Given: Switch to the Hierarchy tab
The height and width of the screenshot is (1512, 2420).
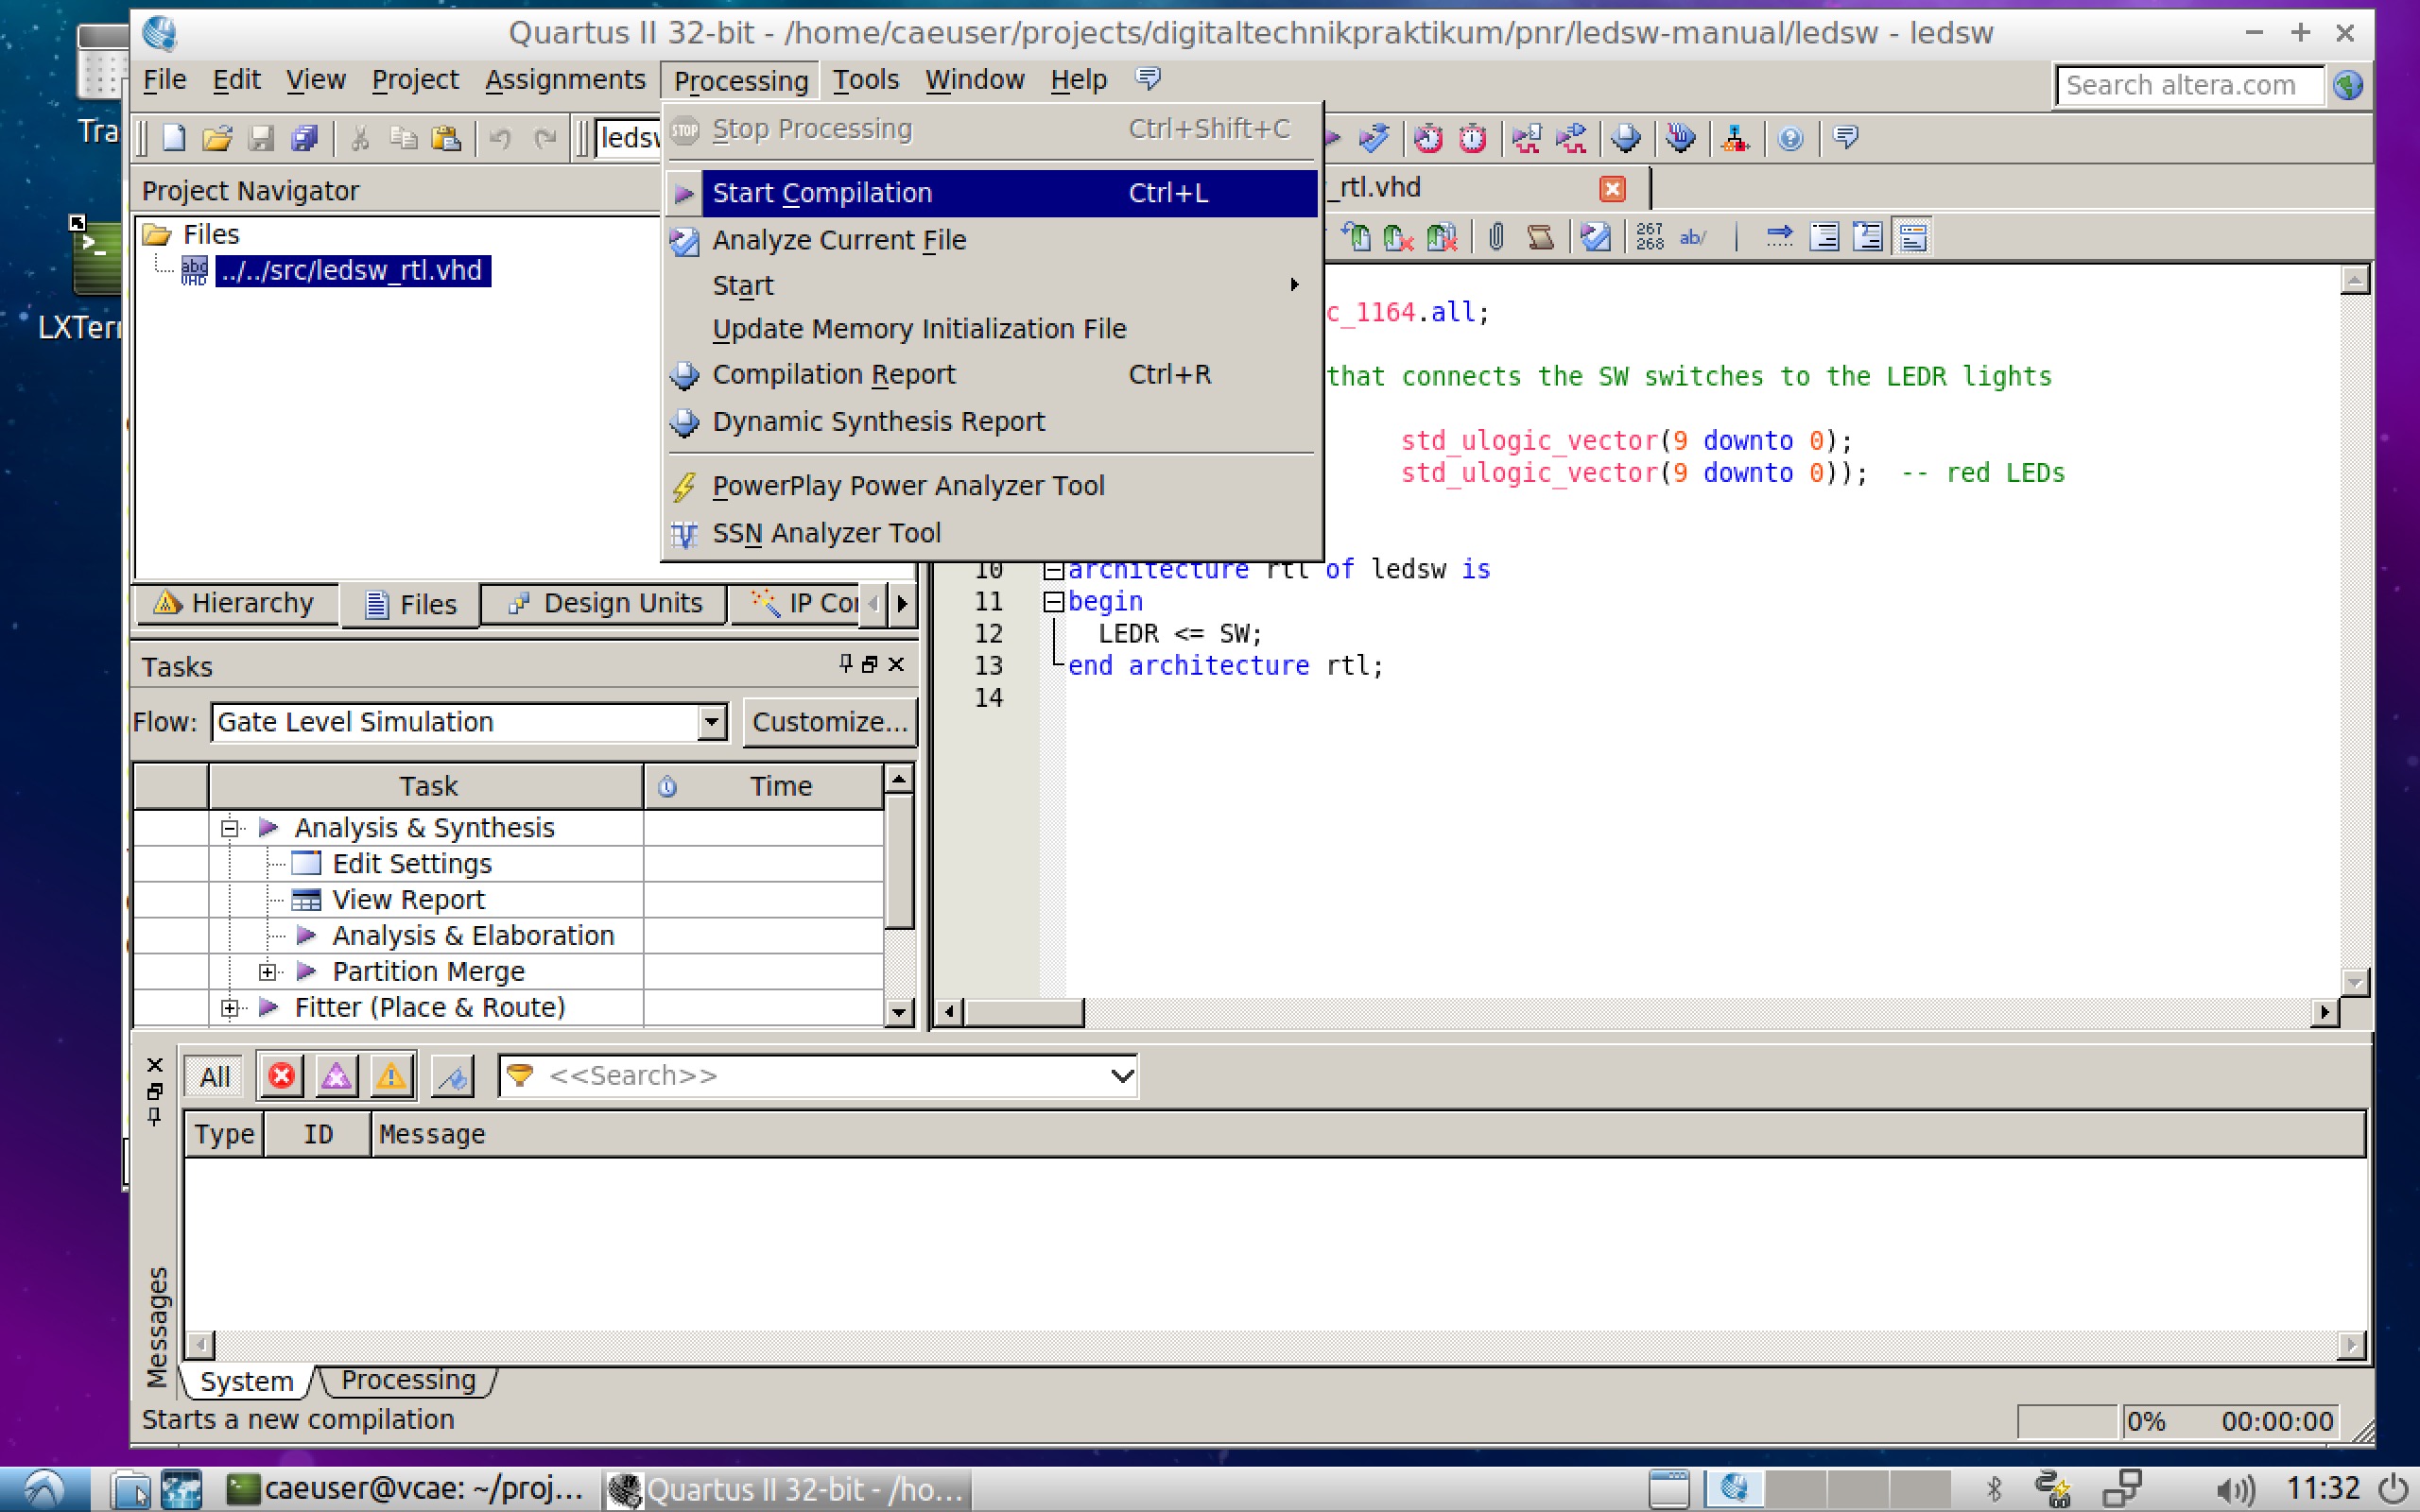Looking at the screenshot, I should 236,603.
